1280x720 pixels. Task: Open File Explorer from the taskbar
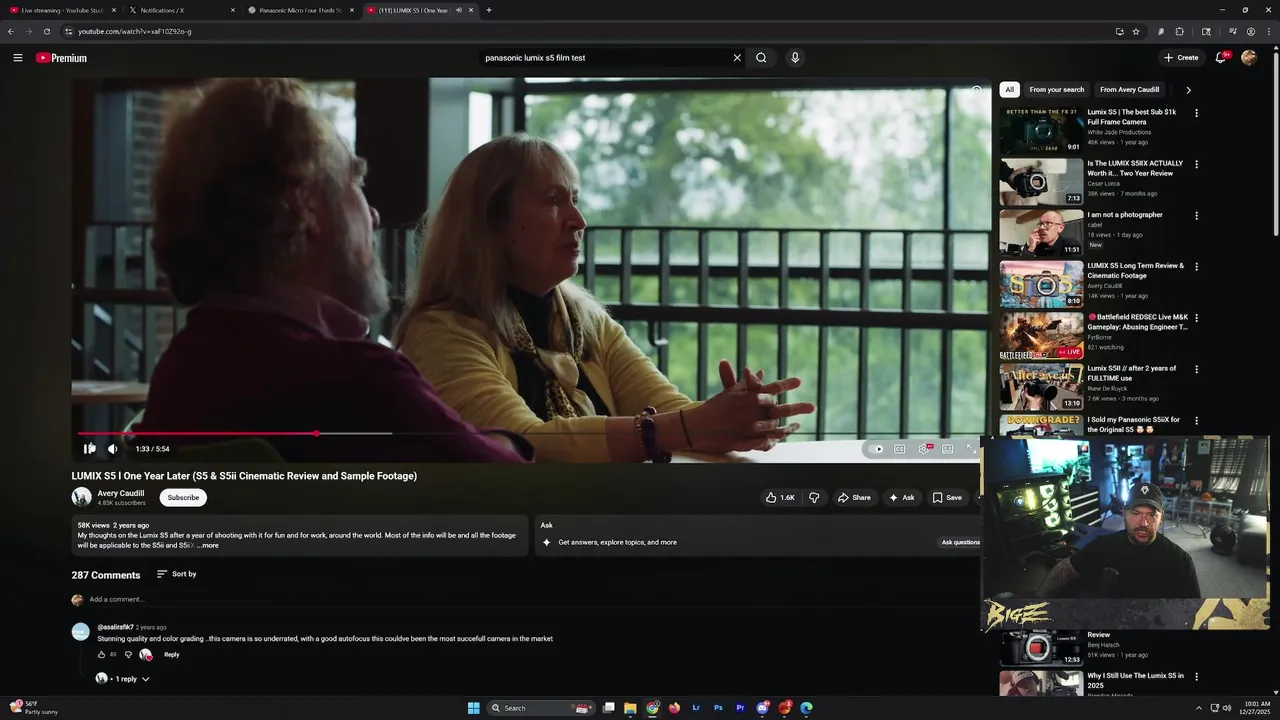(x=630, y=708)
